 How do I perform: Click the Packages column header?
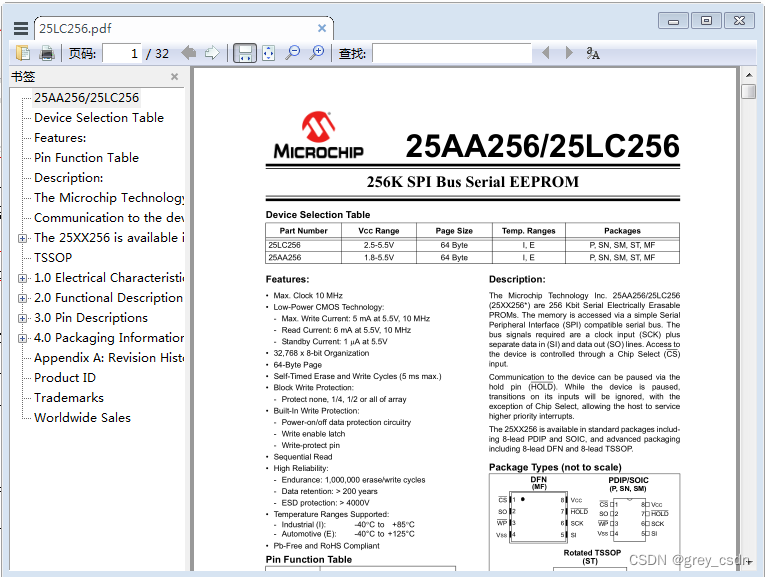pos(622,231)
